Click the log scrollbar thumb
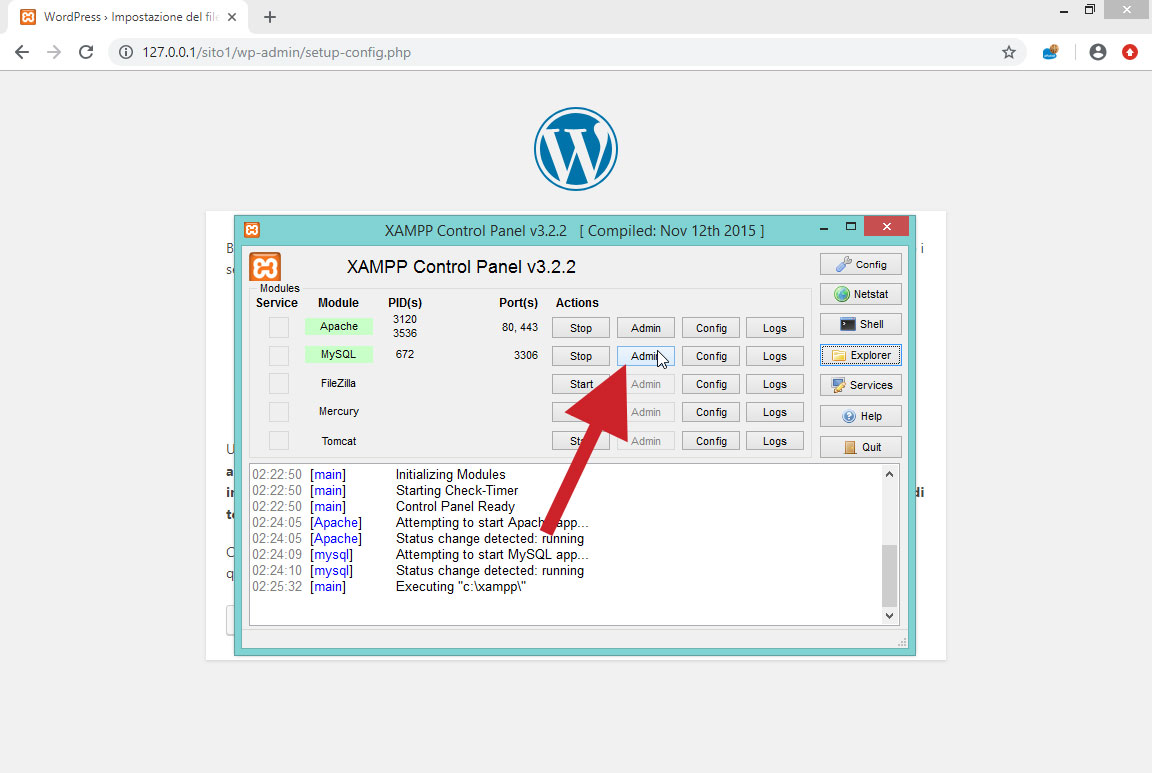Screen dimensions: 1152x773 click(x=889, y=575)
